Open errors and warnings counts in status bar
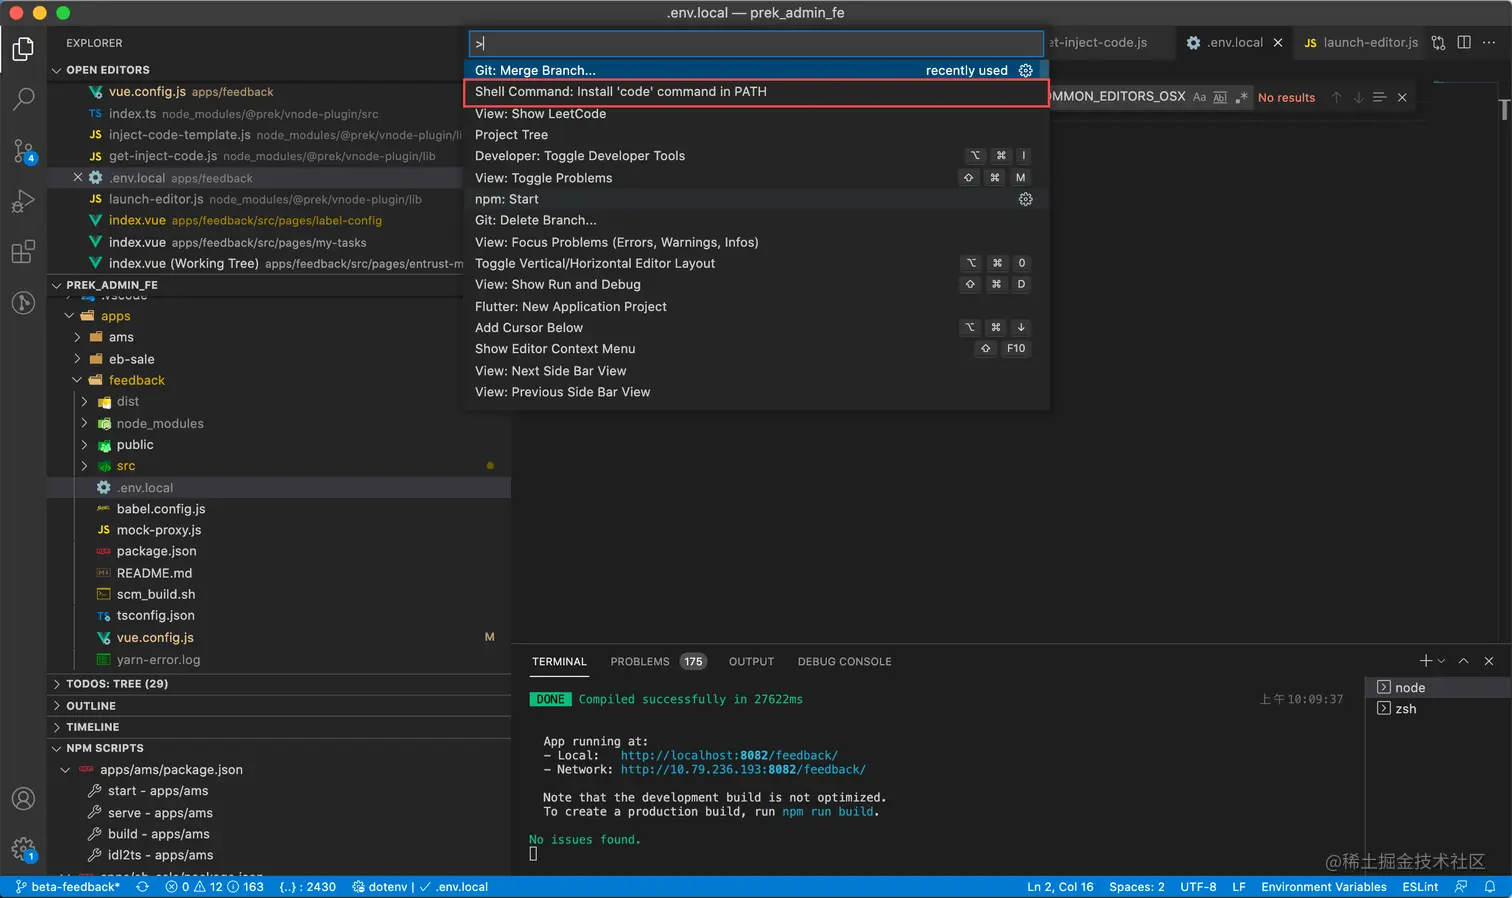 (x=215, y=887)
